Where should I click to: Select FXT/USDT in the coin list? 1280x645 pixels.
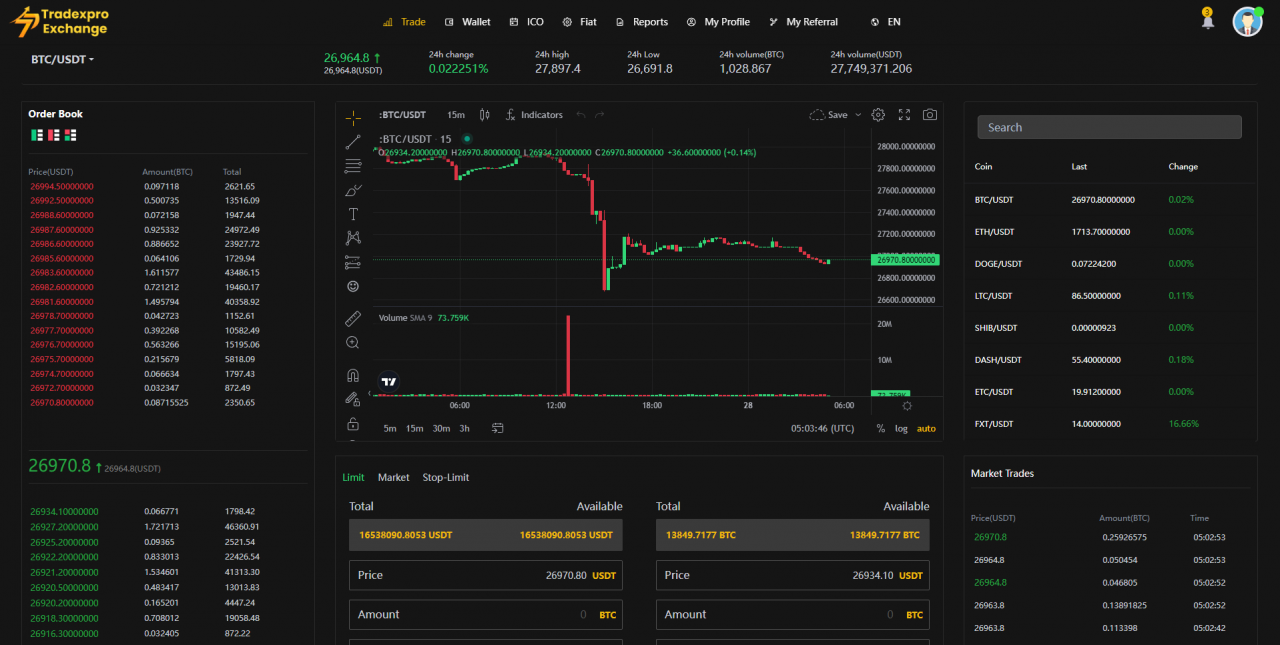[1110, 423]
